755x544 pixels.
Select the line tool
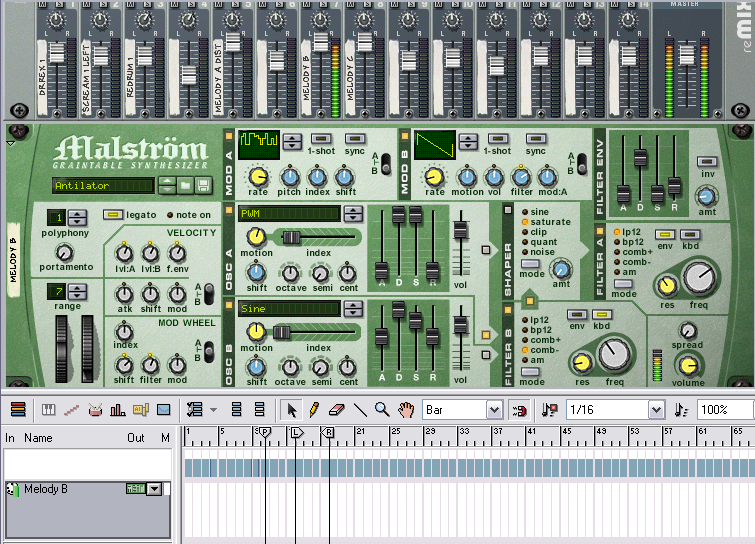360,410
